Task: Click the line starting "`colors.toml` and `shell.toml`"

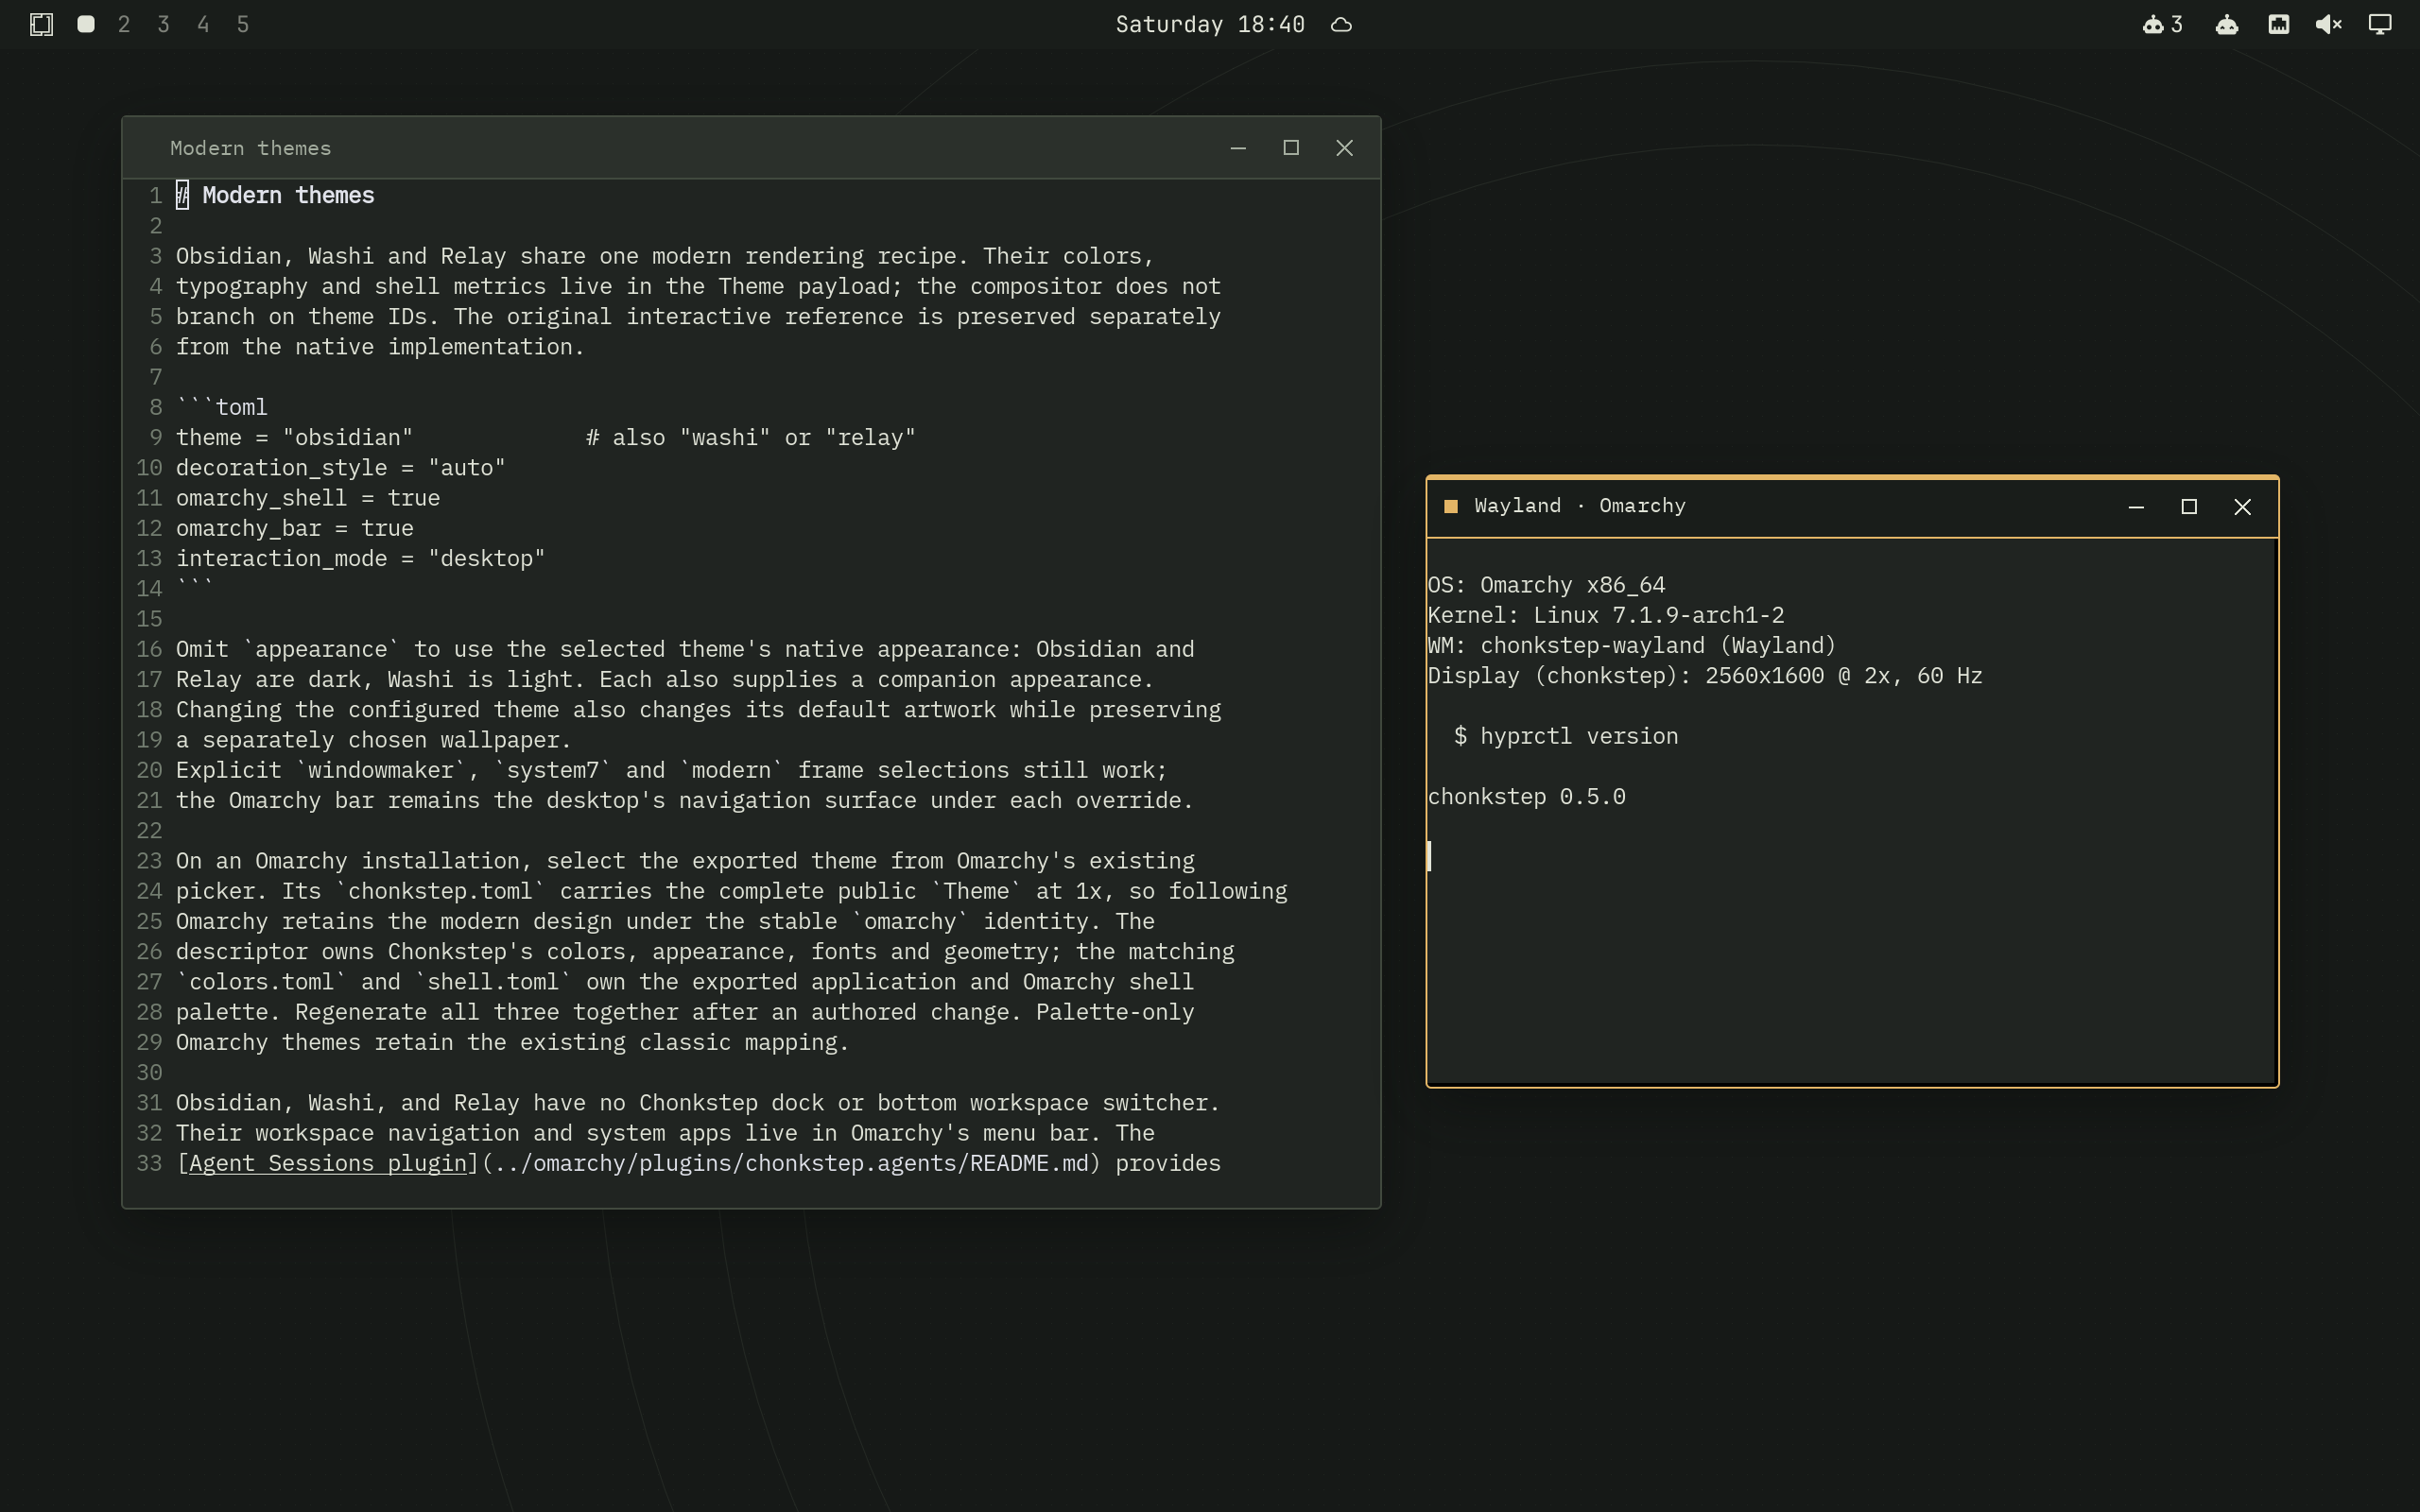Action: pyautogui.click(x=685, y=982)
